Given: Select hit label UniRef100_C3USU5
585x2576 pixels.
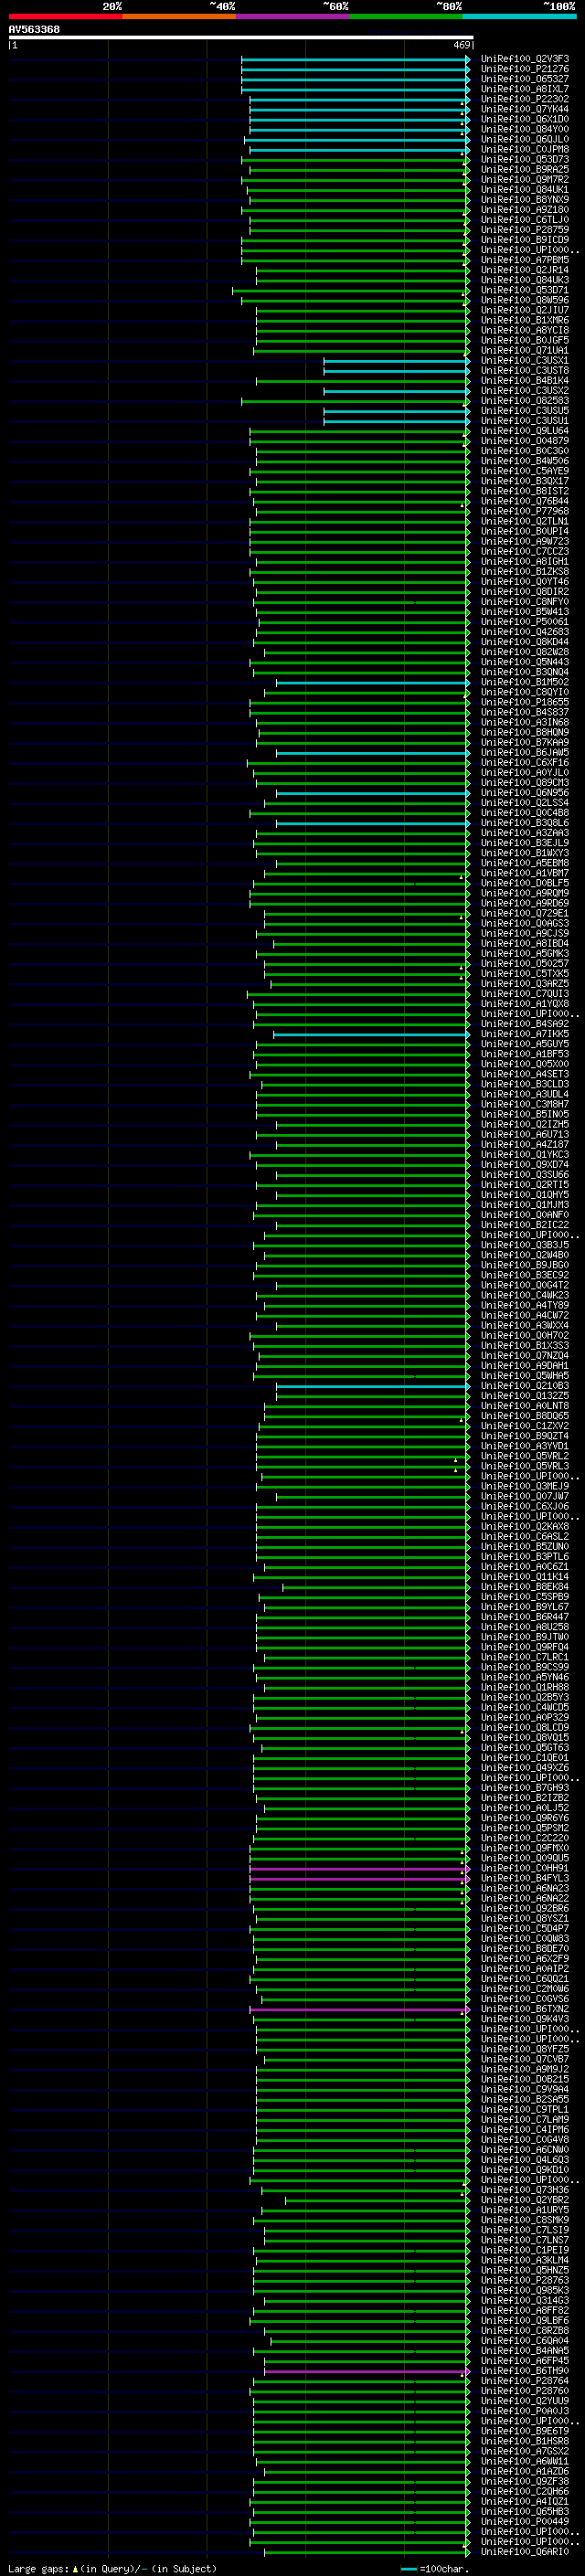Looking at the screenshot, I should (x=525, y=411).
